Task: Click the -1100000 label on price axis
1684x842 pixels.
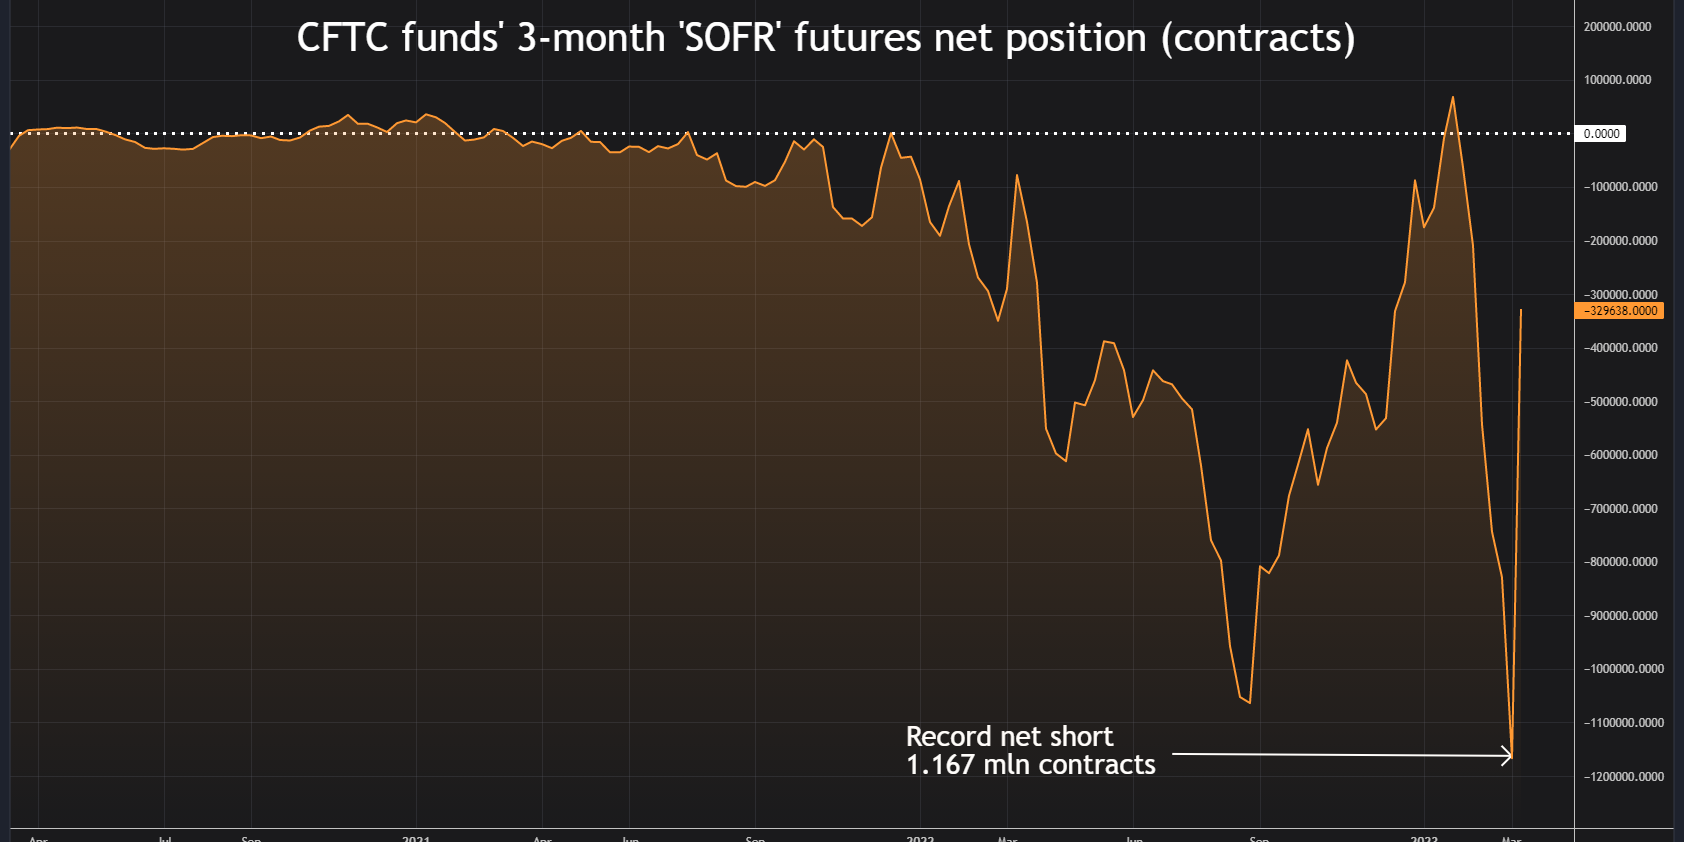Action: [x=1624, y=723]
